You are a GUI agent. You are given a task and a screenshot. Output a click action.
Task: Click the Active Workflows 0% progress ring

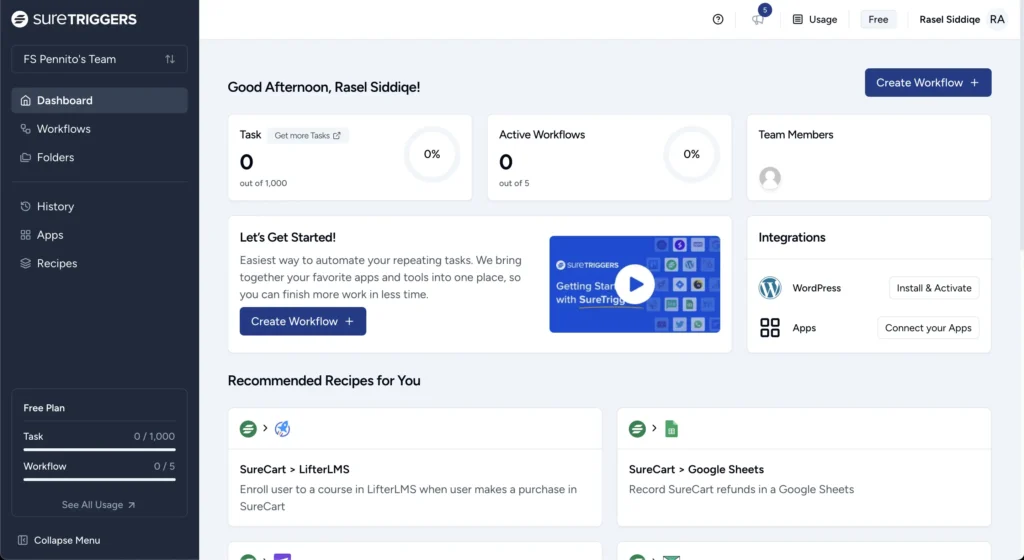point(691,155)
